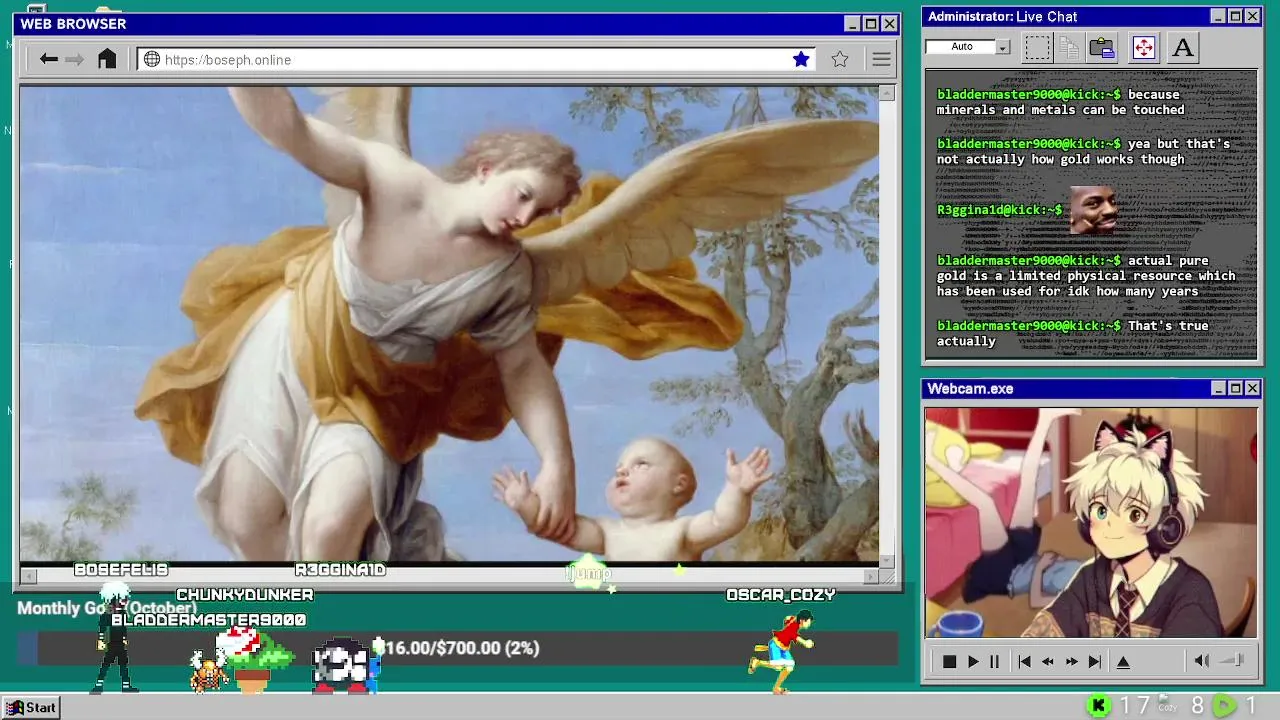This screenshot has width=1280, height=720.
Task: Skip to next track in Webcam.exe
Action: (1095, 662)
